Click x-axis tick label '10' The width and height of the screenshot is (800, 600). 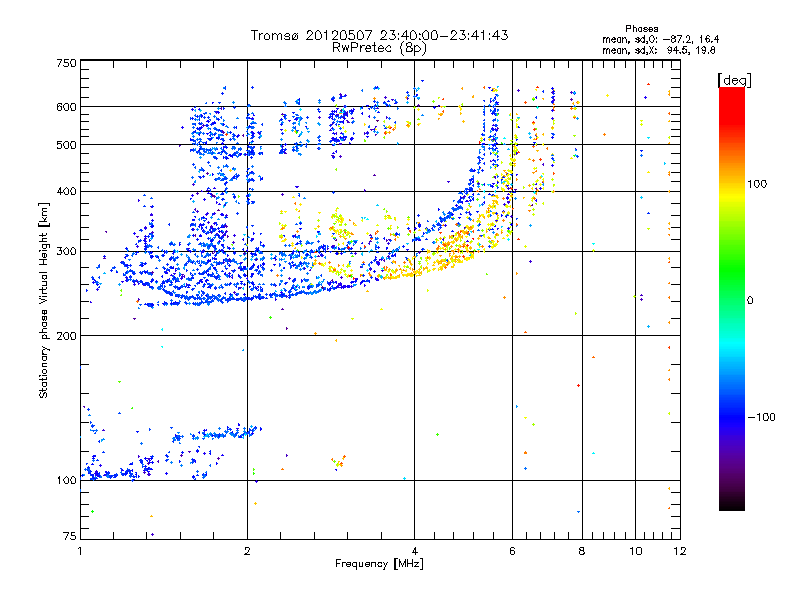point(635,551)
